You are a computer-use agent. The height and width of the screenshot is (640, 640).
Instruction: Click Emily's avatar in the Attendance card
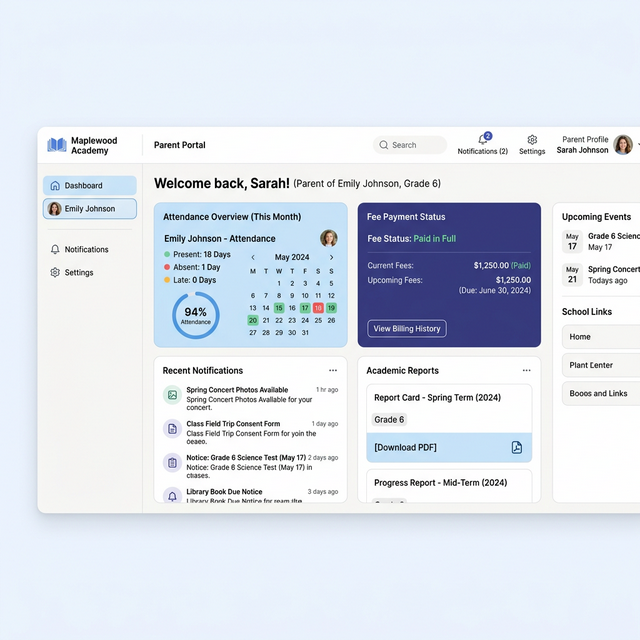(x=329, y=238)
